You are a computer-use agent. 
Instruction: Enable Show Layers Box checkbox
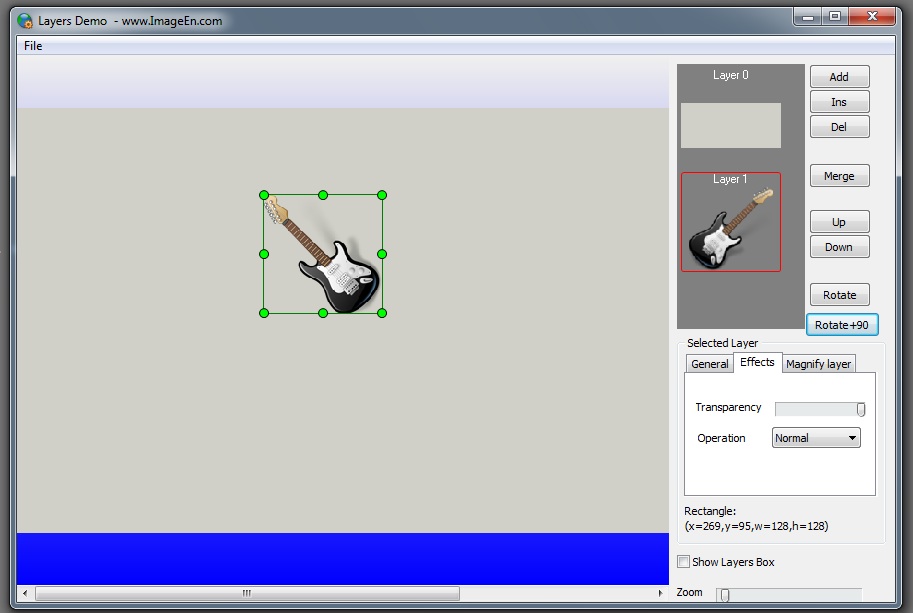684,562
